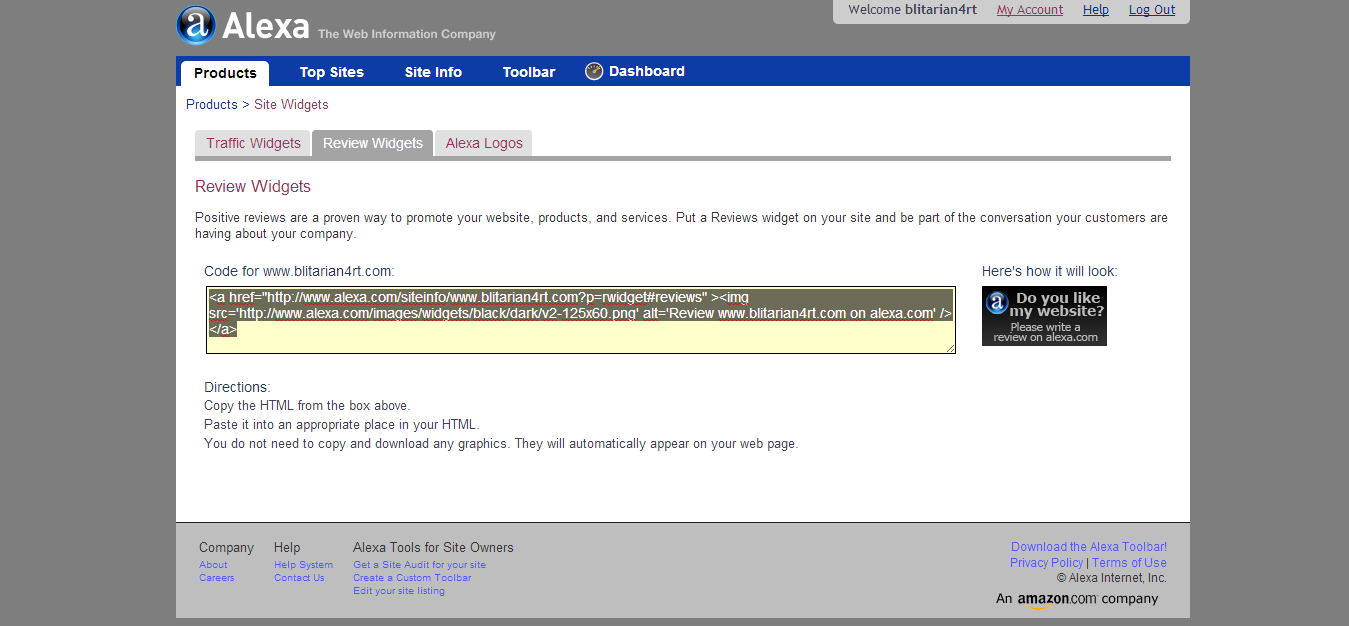This screenshot has height=626, width=1349.
Task: Click the Help link in header
Action: (1096, 10)
